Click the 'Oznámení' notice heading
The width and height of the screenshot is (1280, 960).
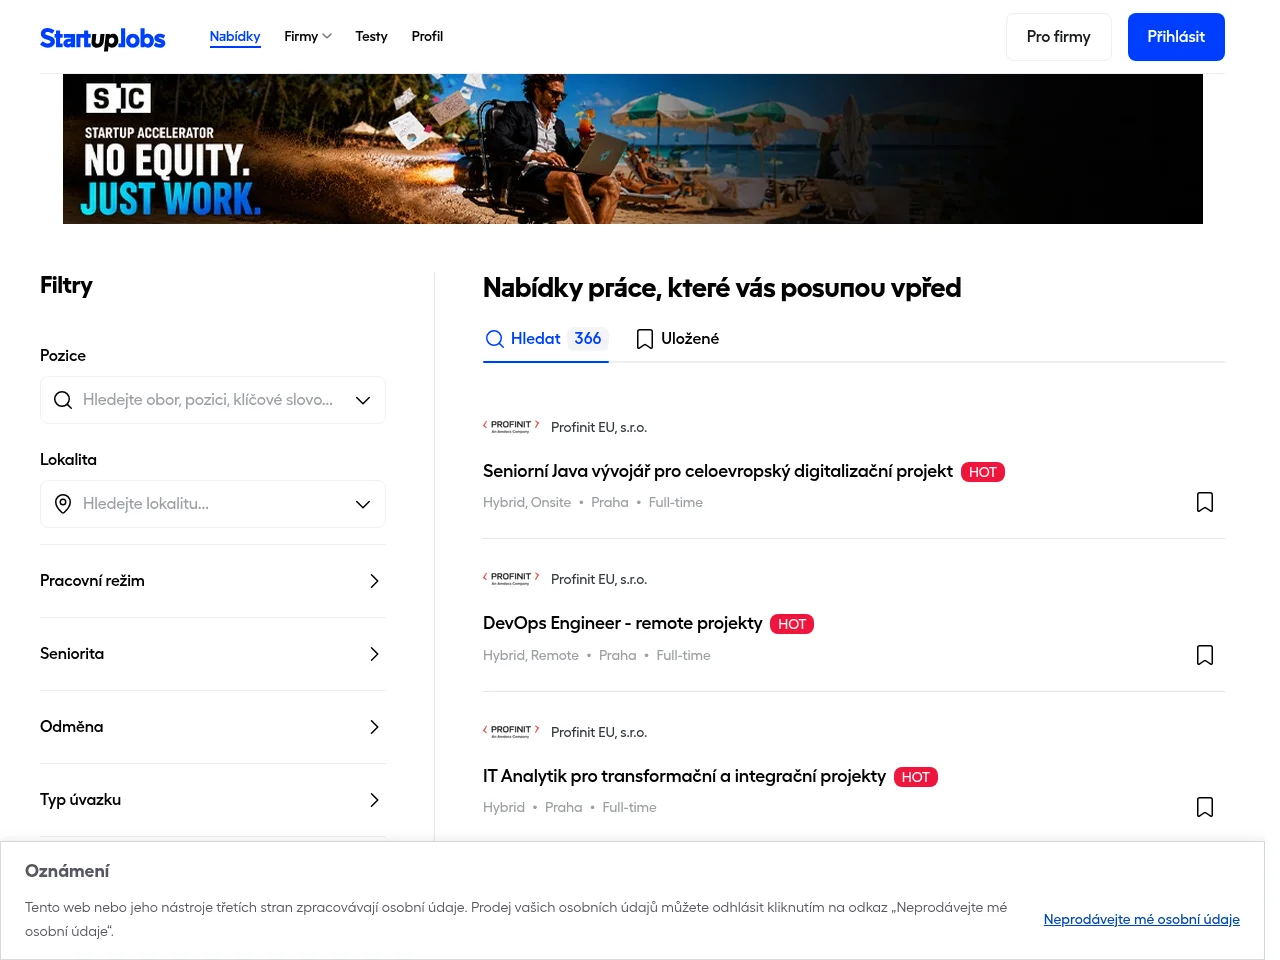point(67,871)
